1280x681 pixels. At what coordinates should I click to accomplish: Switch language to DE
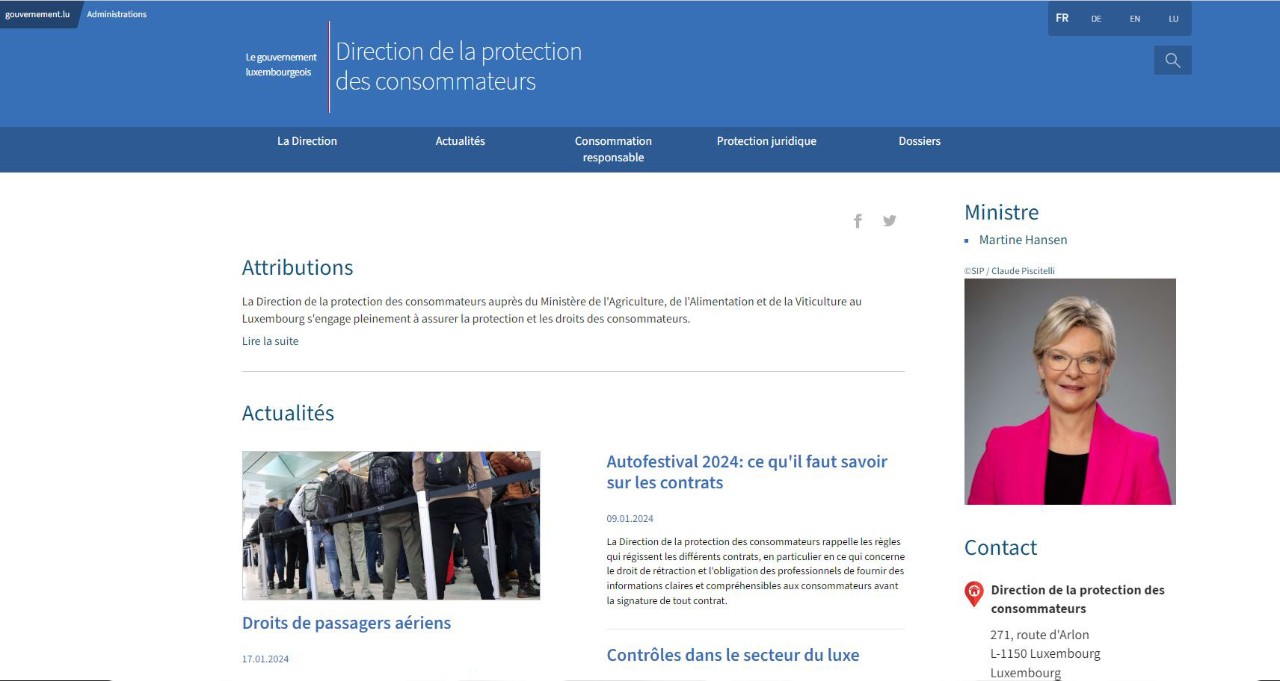[x=1096, y=18]
